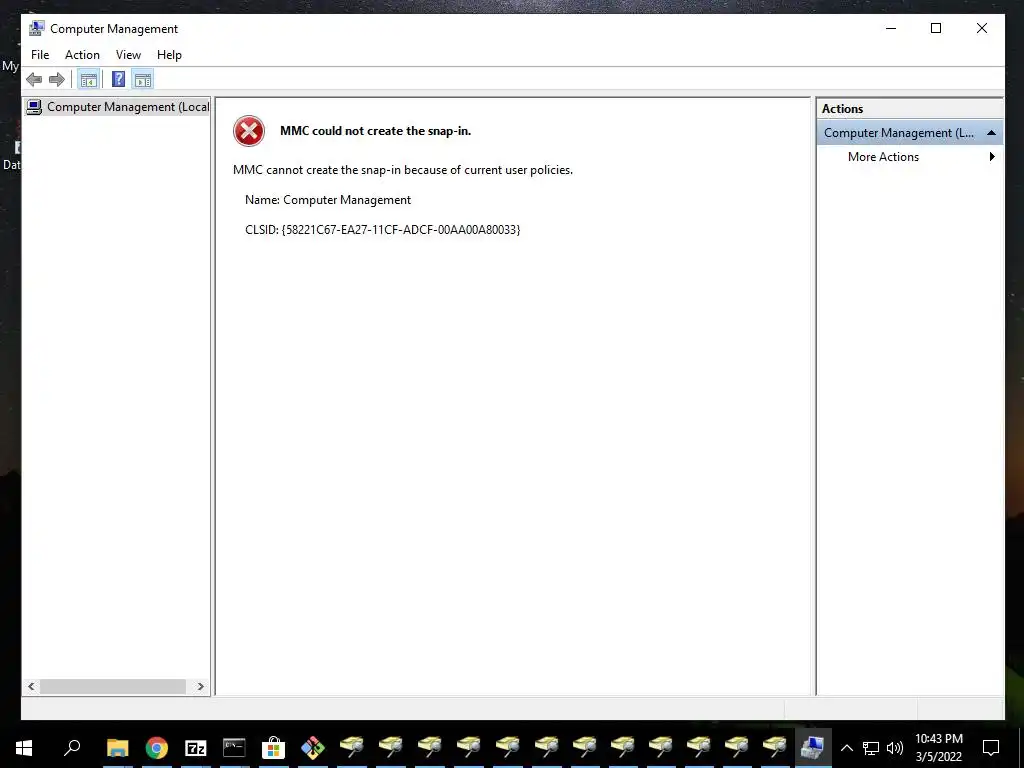The image size is (1024, 768).
Task: Maximize the Computer Management window
Action: pyautogui.click(x=936, y=28)
